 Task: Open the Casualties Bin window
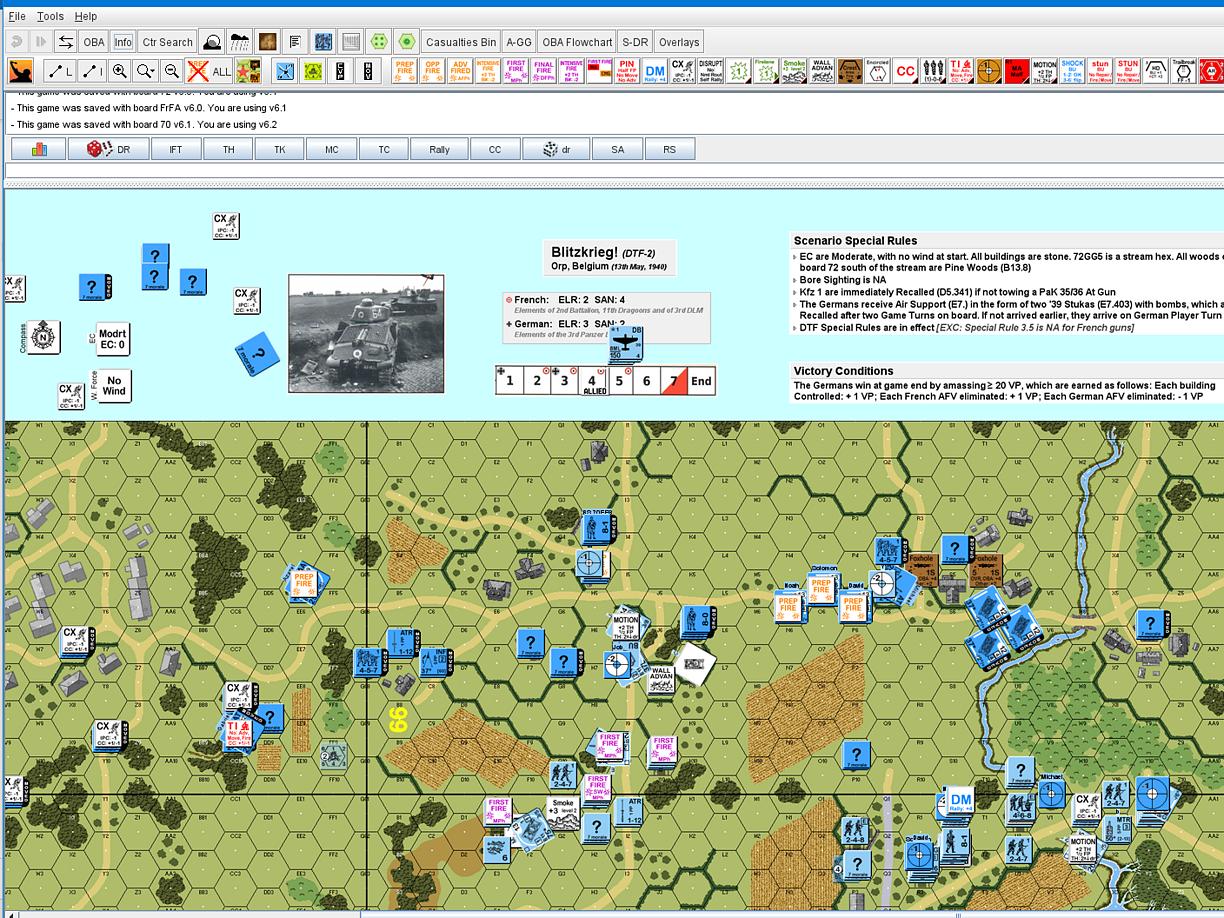[x=460, y=42]
